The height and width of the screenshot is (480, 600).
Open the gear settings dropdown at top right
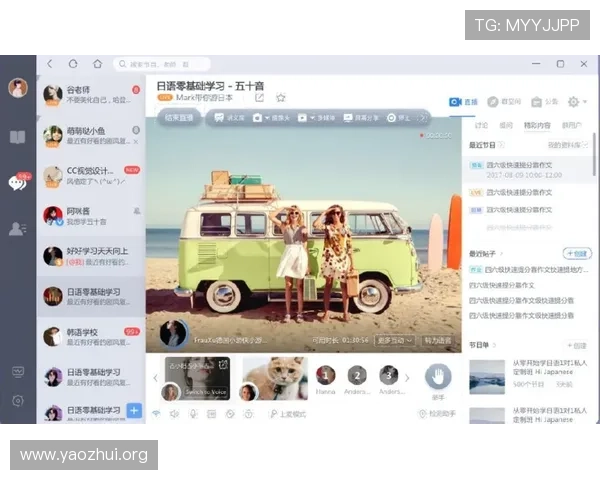[x=577, y=102]
